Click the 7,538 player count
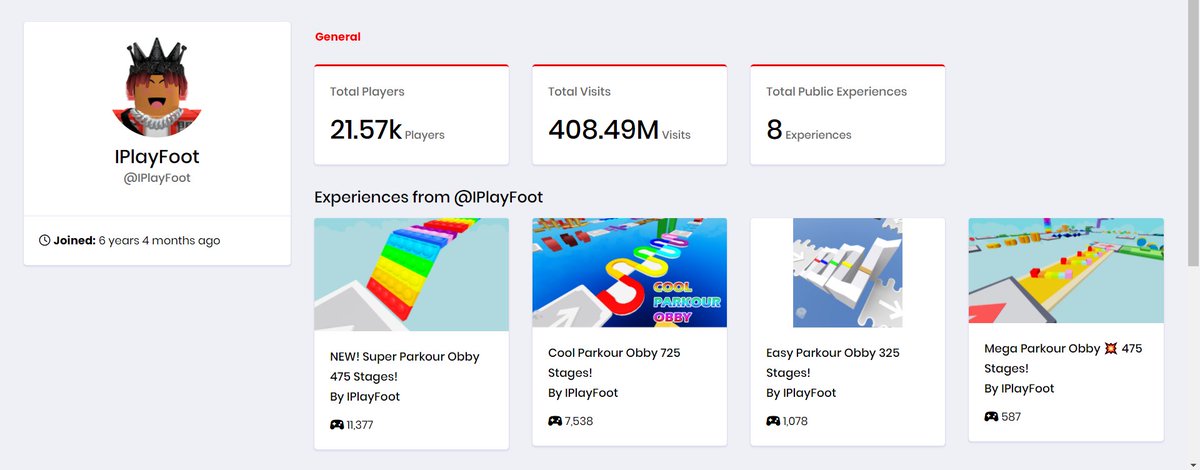The image size is (1200, 470). (x=579, y=421)
